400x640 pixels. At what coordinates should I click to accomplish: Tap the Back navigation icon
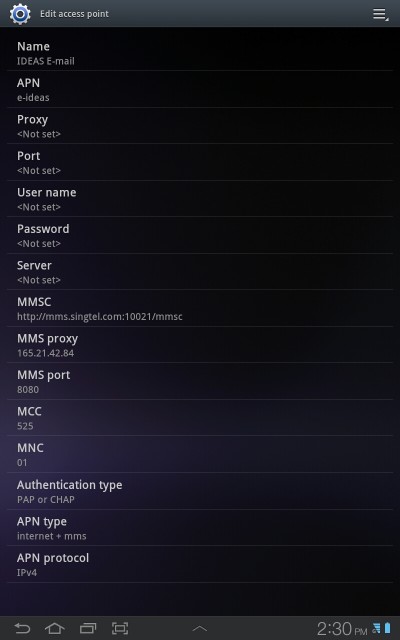pos(22,628)
